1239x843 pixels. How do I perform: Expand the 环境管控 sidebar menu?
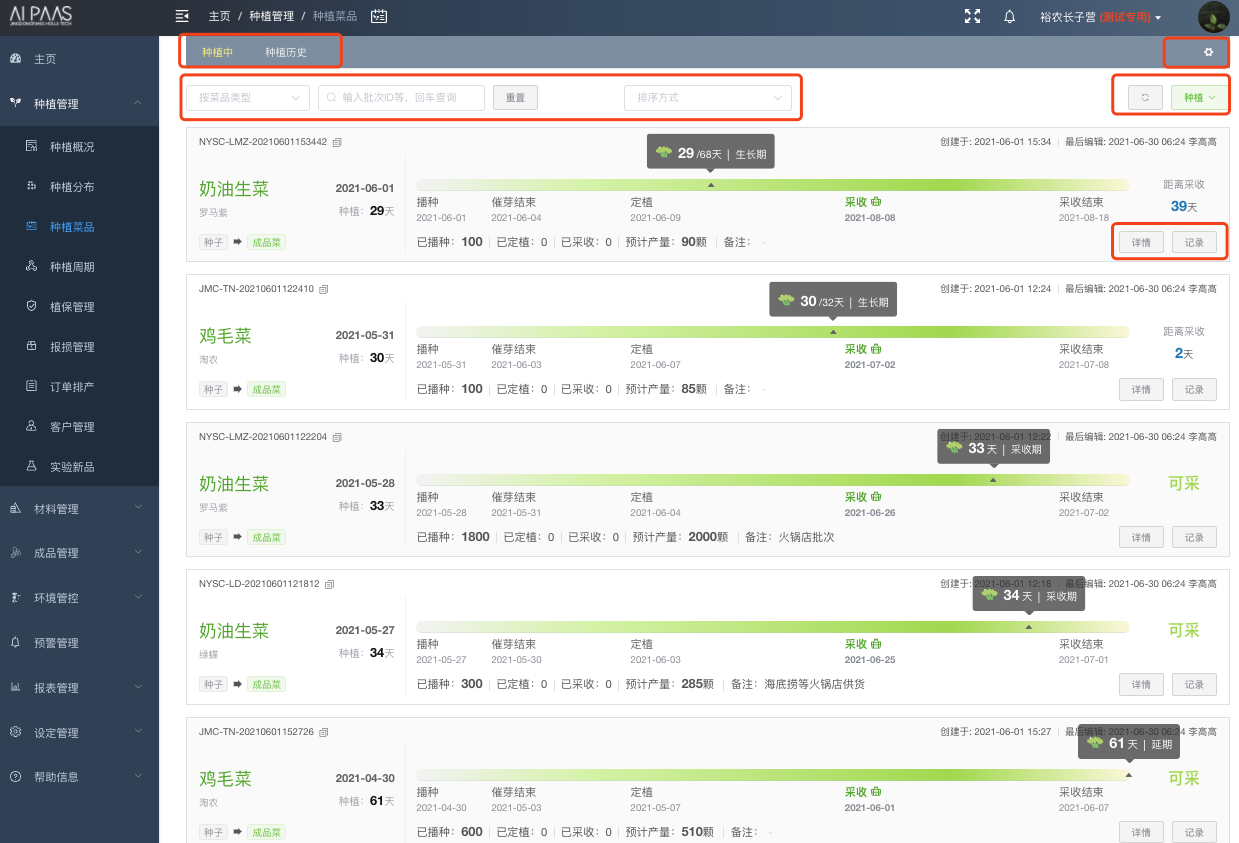(79, 598)
